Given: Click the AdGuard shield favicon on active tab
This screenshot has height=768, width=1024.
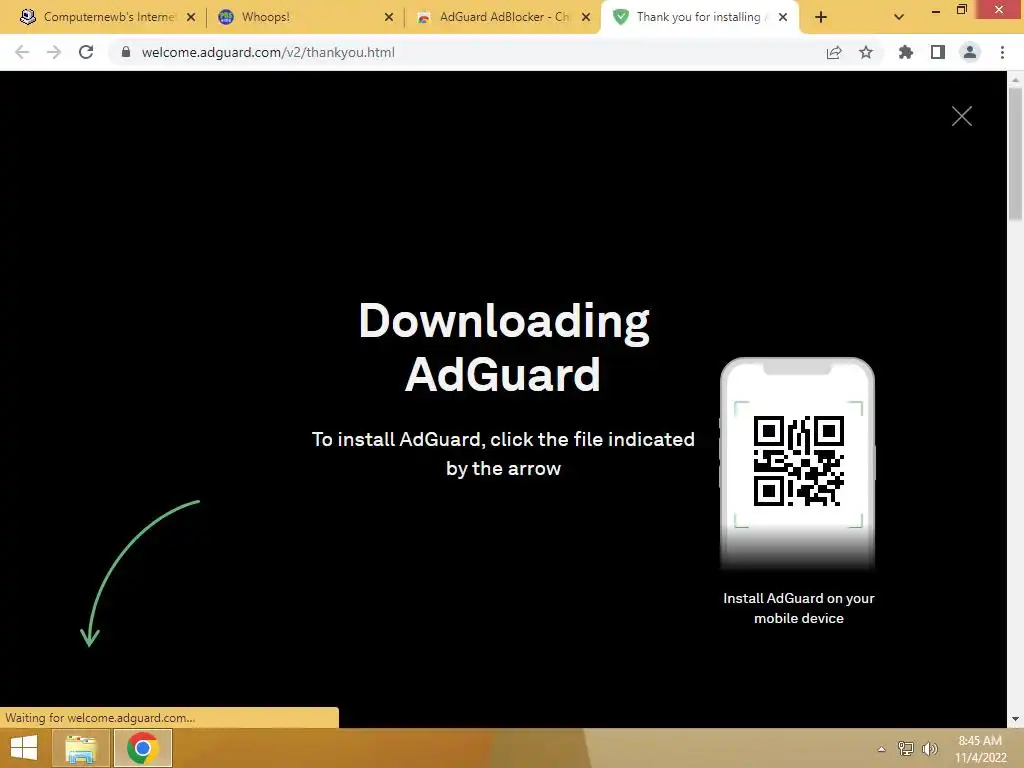Looking at the screenshot, I should point(620,17).
